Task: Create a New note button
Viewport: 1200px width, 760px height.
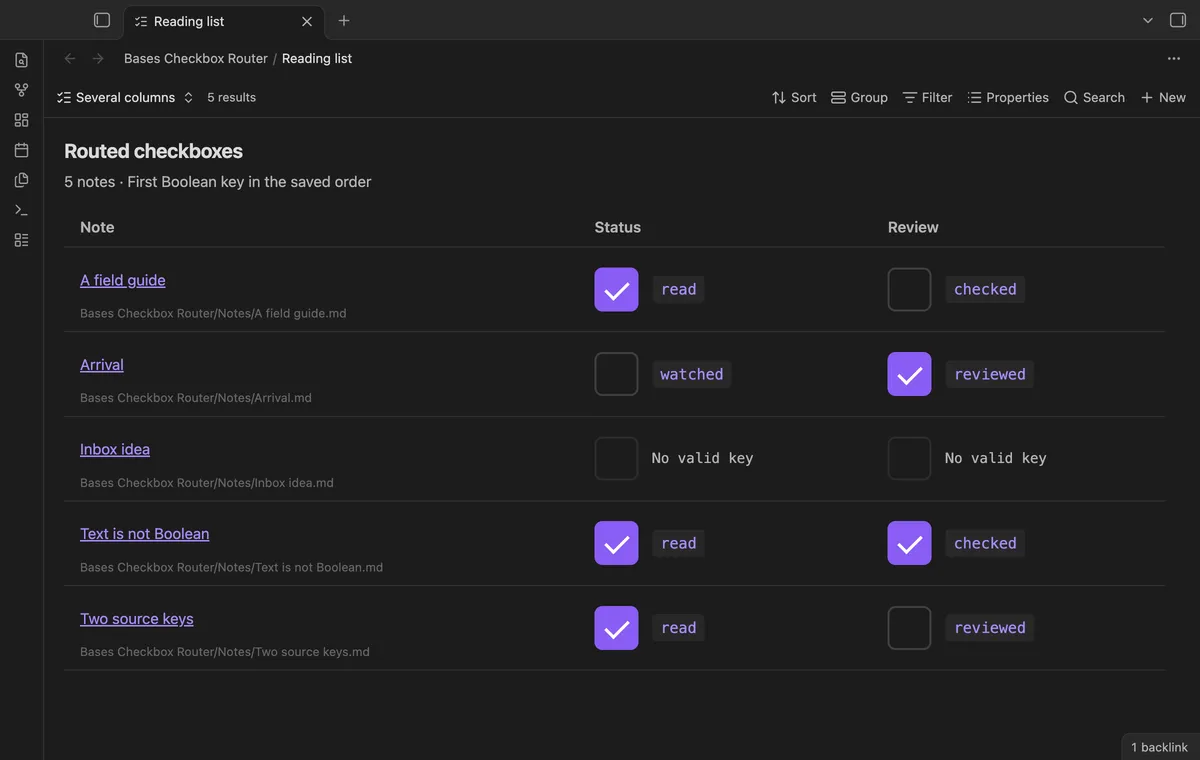Action: (1163, 97)
